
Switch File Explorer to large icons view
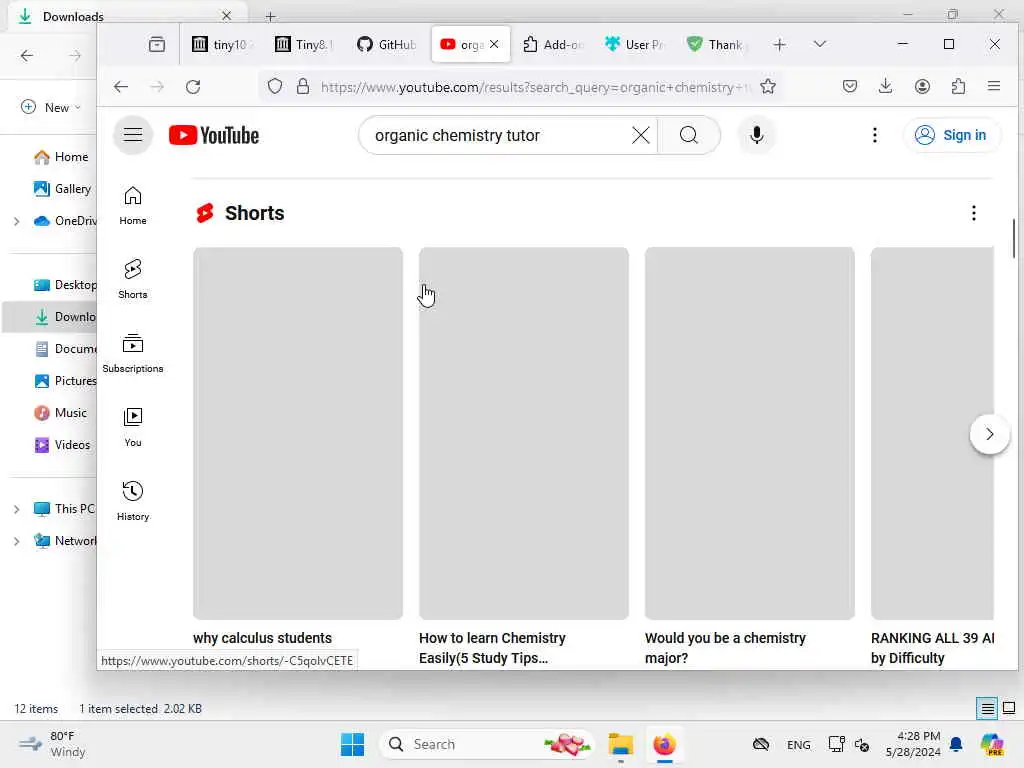pyautogui.click(x=1009, y=708)
